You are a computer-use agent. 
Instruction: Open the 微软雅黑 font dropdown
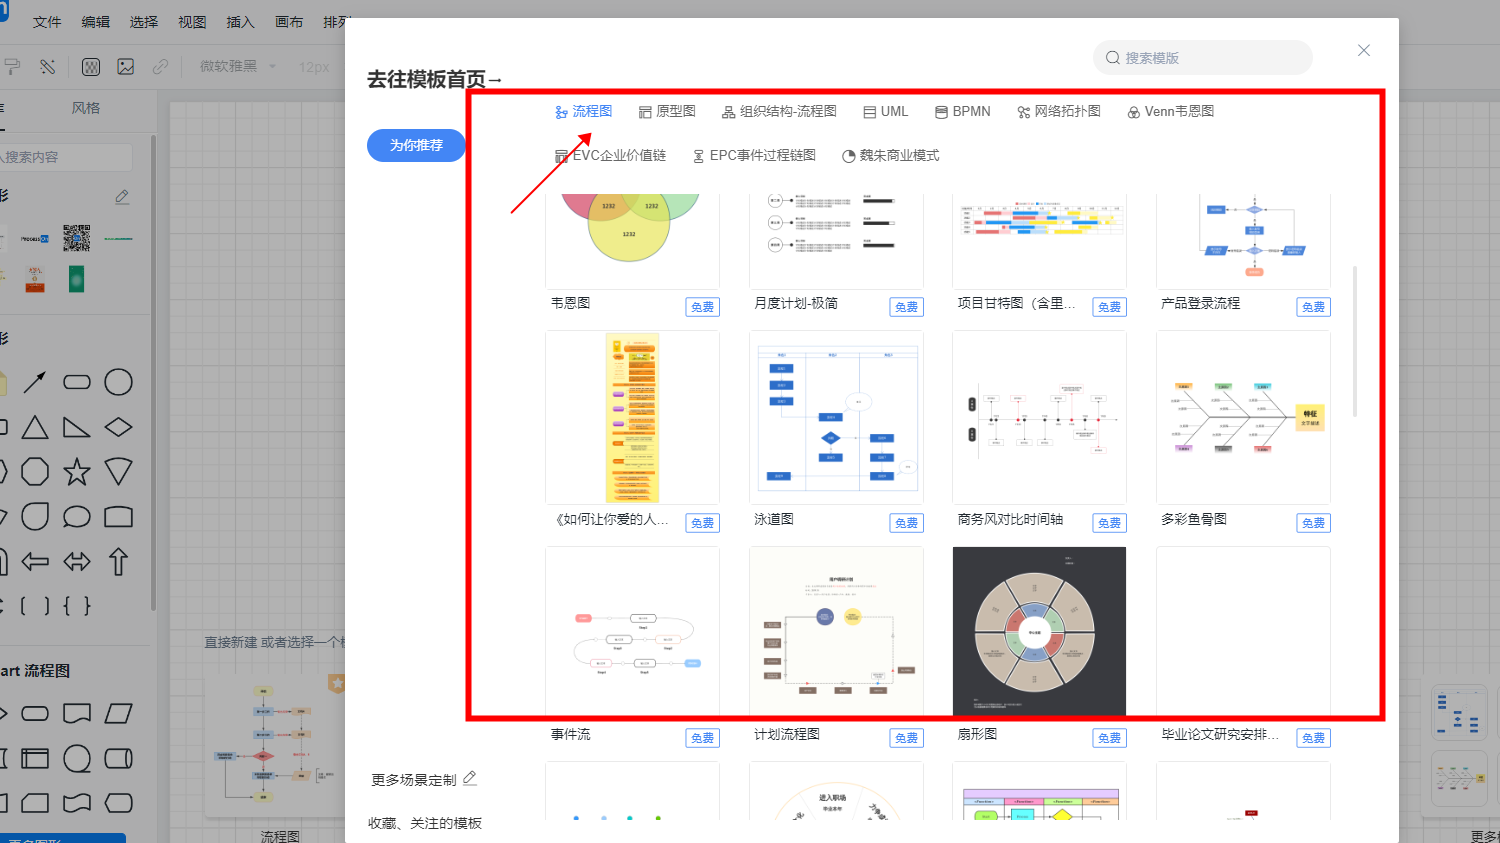pos(238,66)
